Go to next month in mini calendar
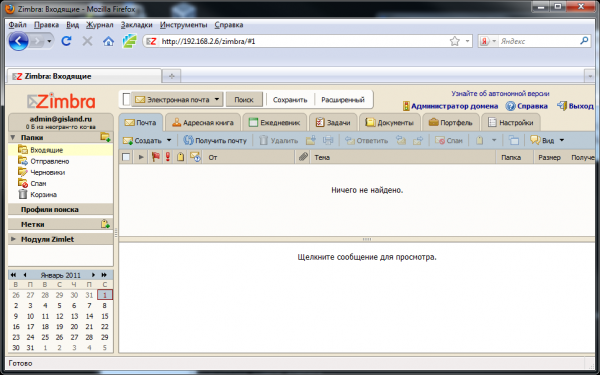 tap(93, 275)
